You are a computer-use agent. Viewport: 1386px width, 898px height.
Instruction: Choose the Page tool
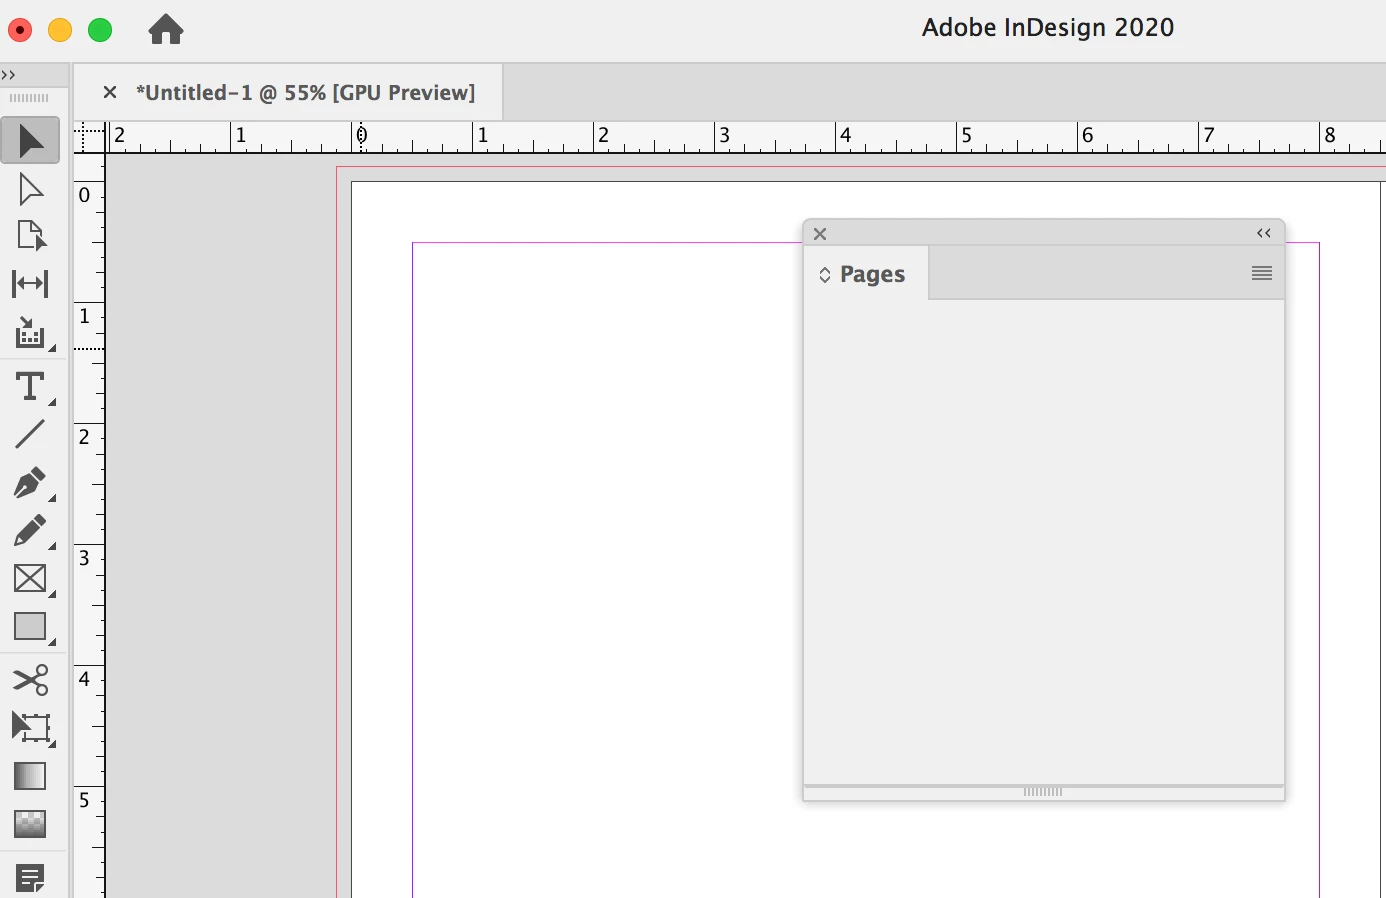point(30,236)
